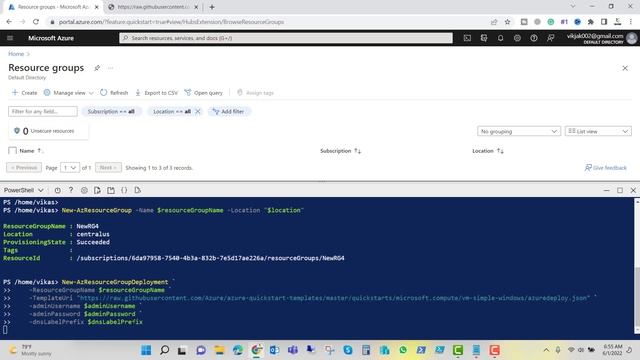Screen dimensions: 640x360
Task: Open the header feedback icon
Action: (551, 38)
